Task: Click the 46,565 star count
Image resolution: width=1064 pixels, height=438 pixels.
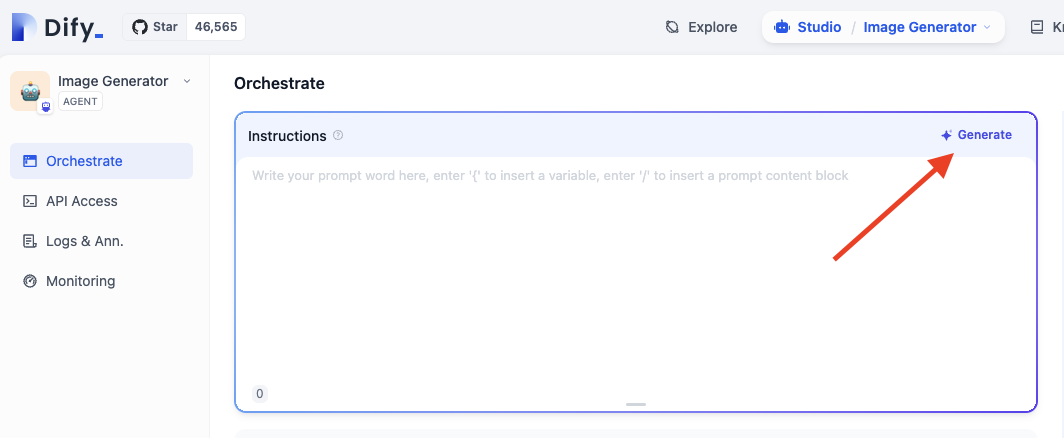Action: coord(215,27)
